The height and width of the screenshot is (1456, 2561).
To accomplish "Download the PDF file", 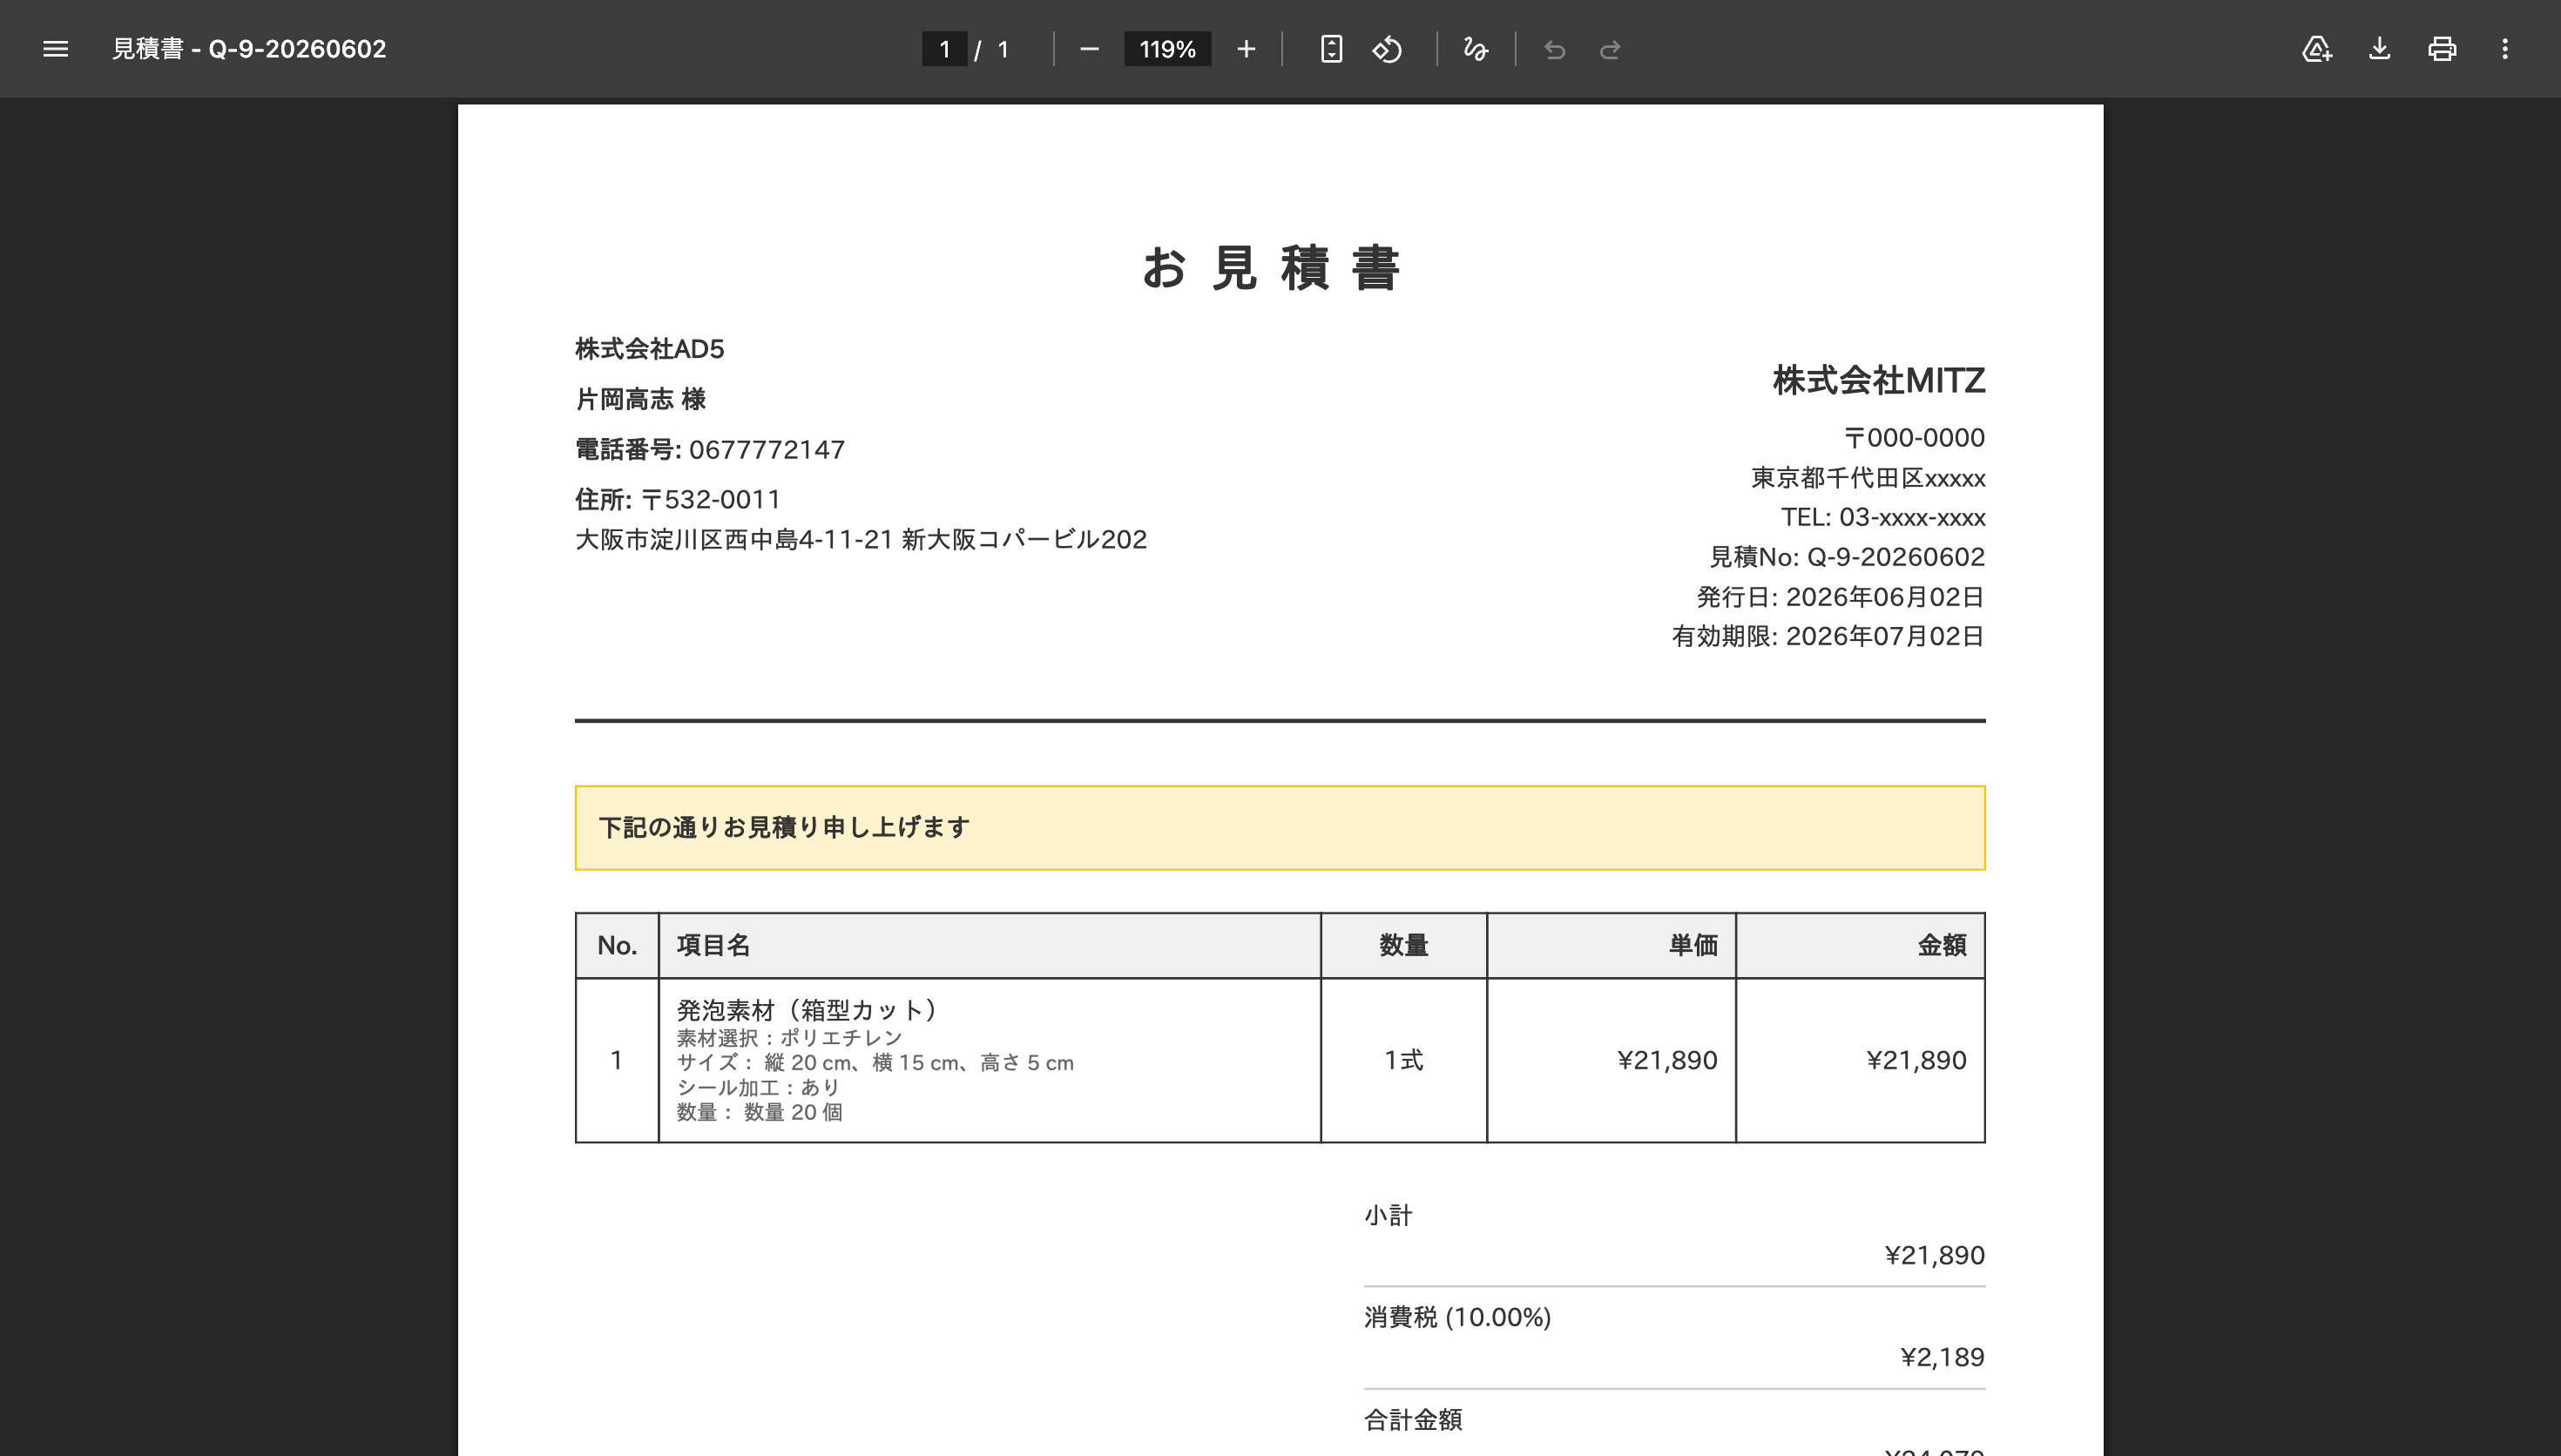I will pos(2380,49).
